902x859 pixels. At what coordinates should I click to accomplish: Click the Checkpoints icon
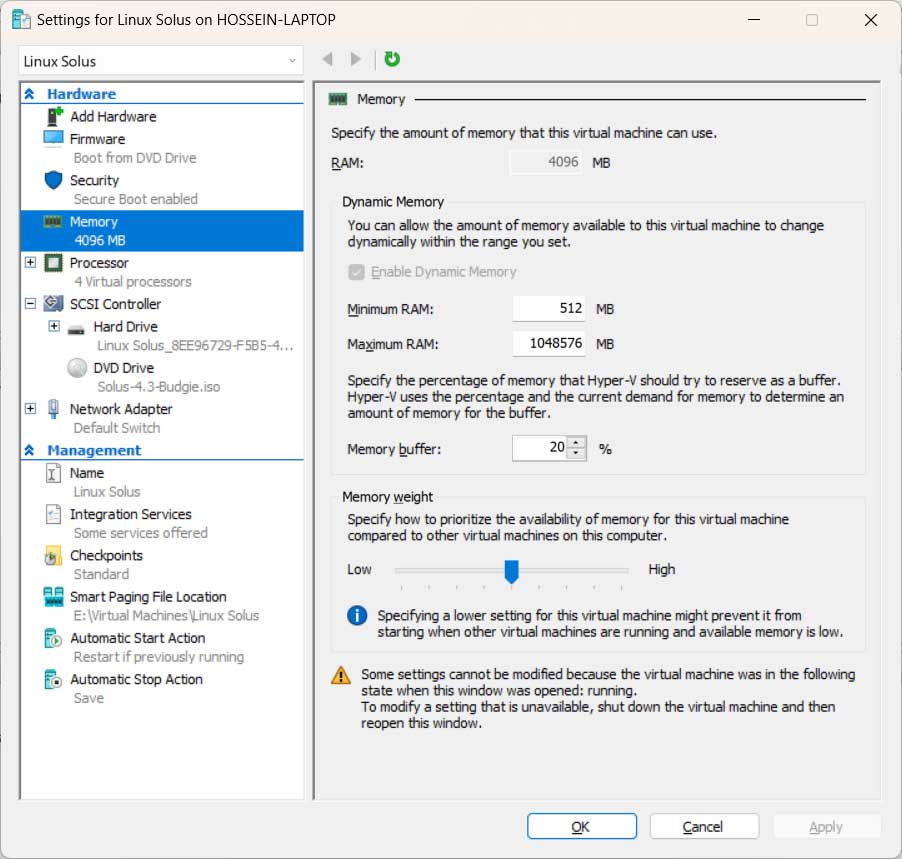[53, 556]
